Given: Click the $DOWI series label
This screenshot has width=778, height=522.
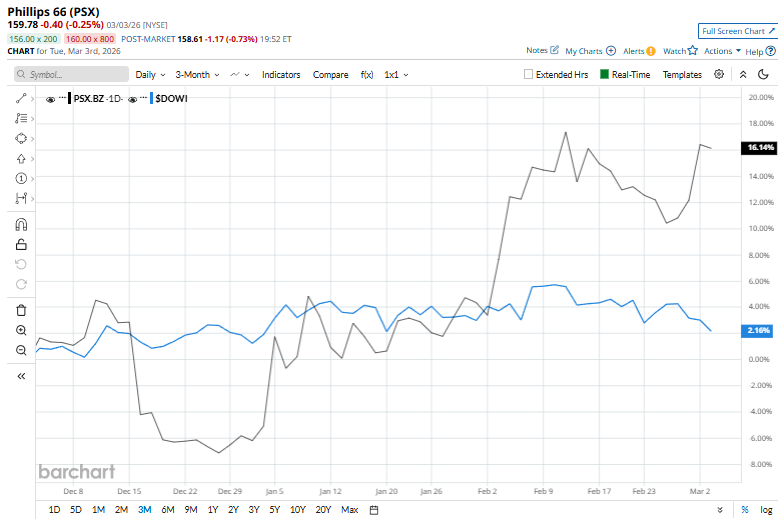Looking at the screenshot, I should click(x=171, y=99).
